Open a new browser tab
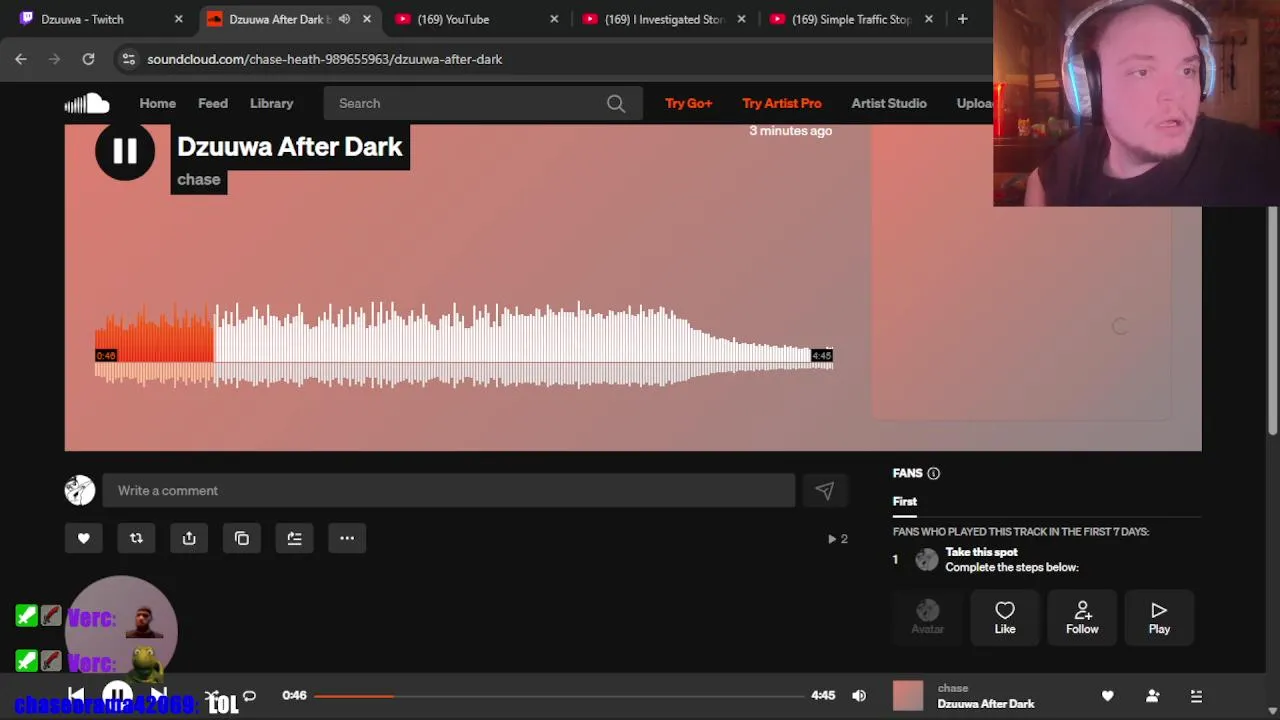 [x=962, y=19]
